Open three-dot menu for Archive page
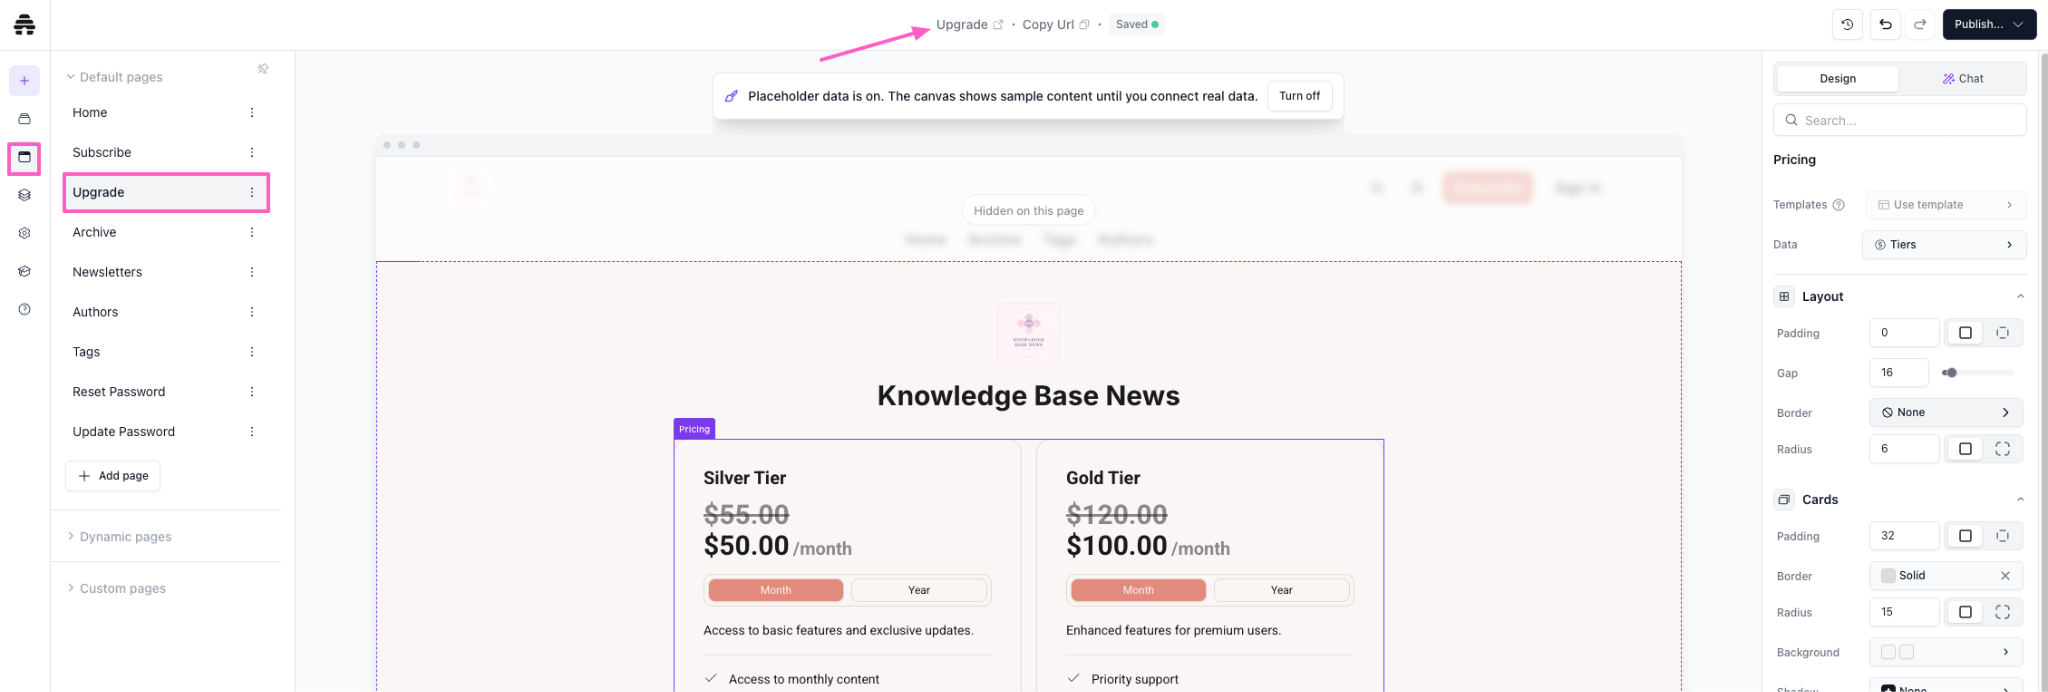The width and height of the screenshot is (2048, 692). point(252,232)
